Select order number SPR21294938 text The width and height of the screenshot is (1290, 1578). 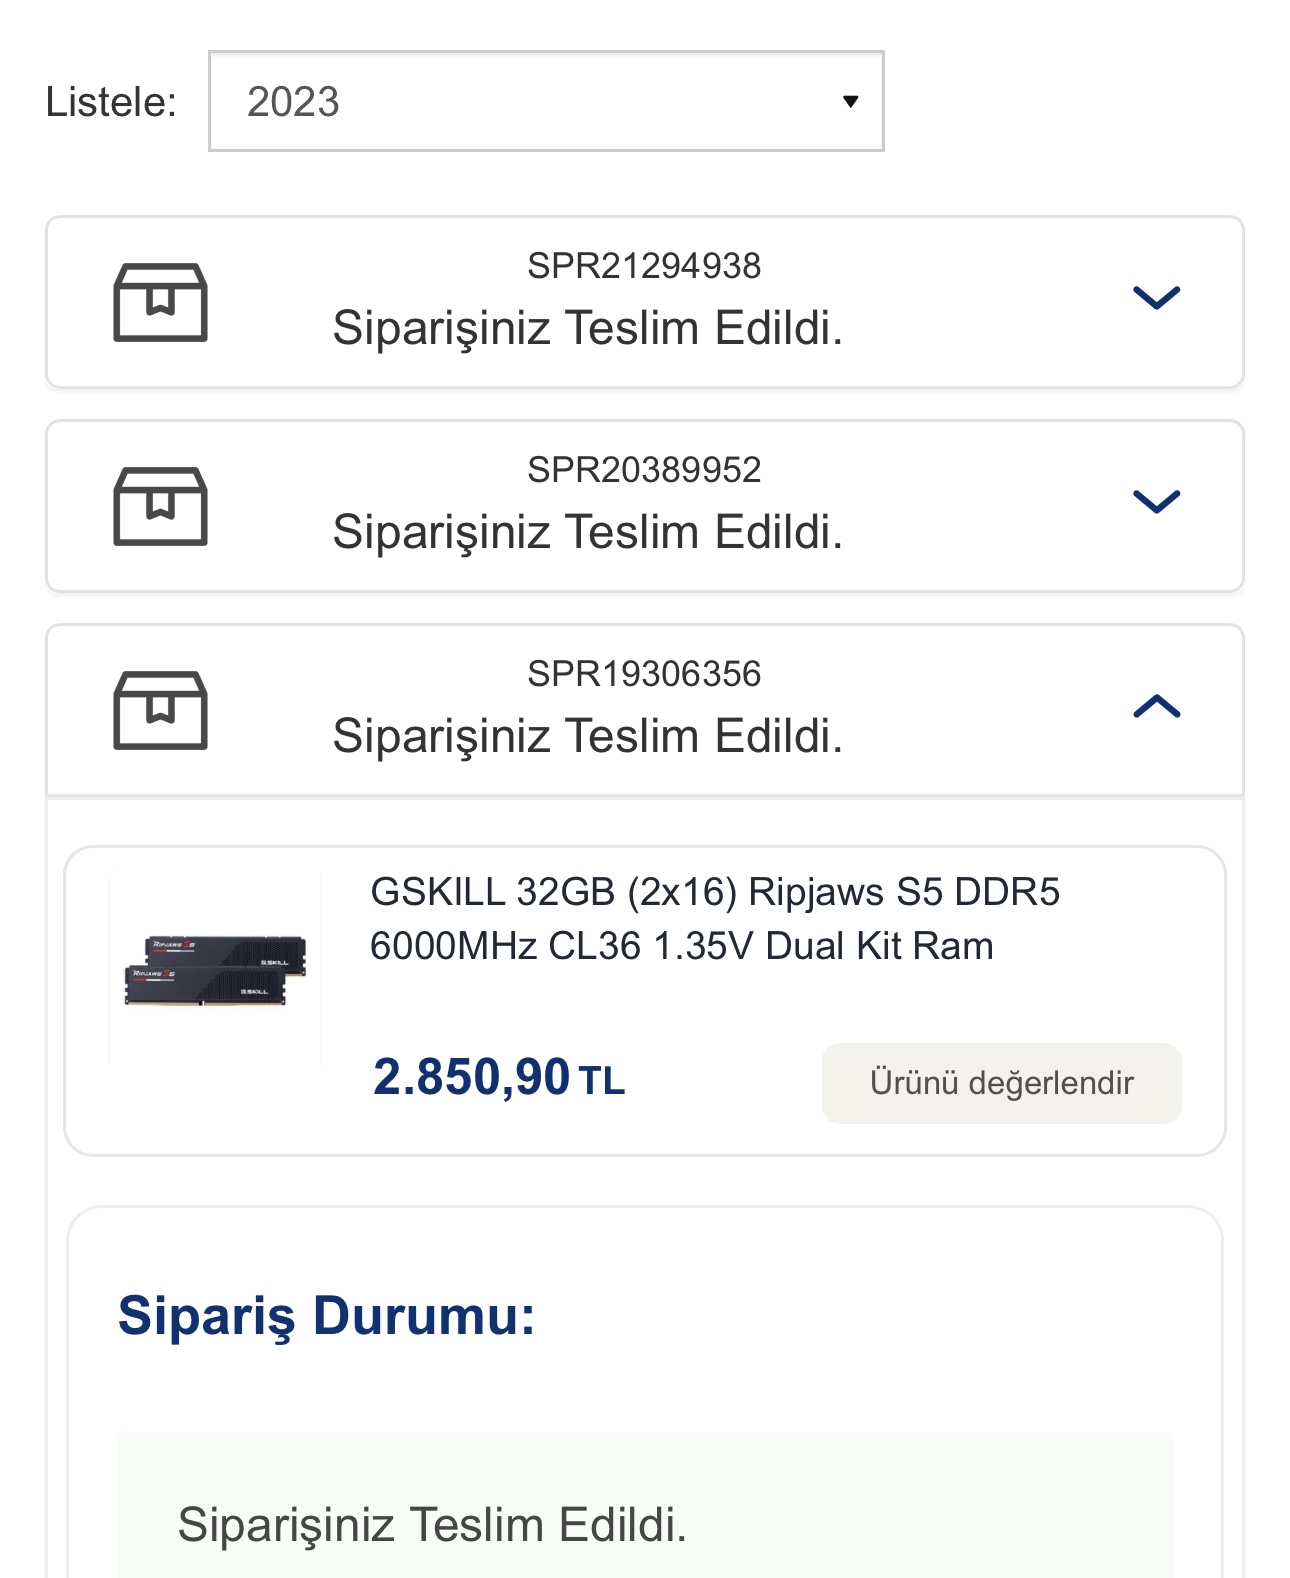tap(644, 266)
